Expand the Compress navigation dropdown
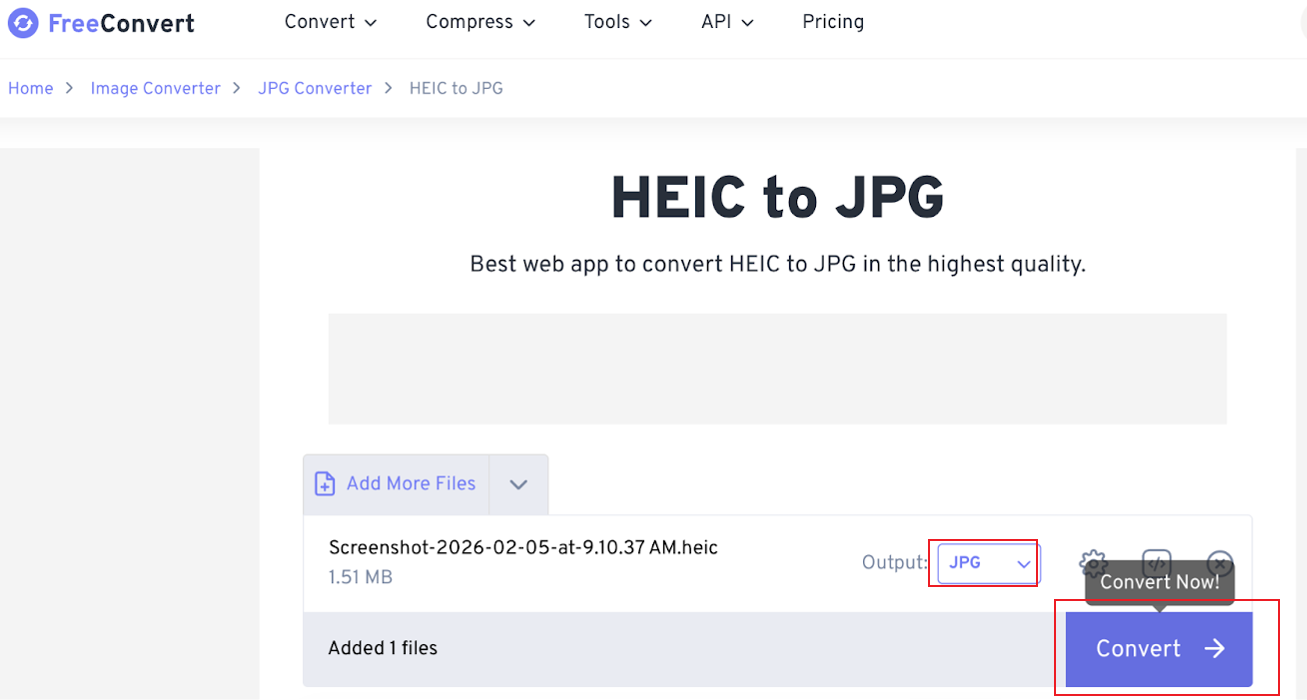Image resolution: width=1307 pixels, height=700 pixels. tap(480, 21)
